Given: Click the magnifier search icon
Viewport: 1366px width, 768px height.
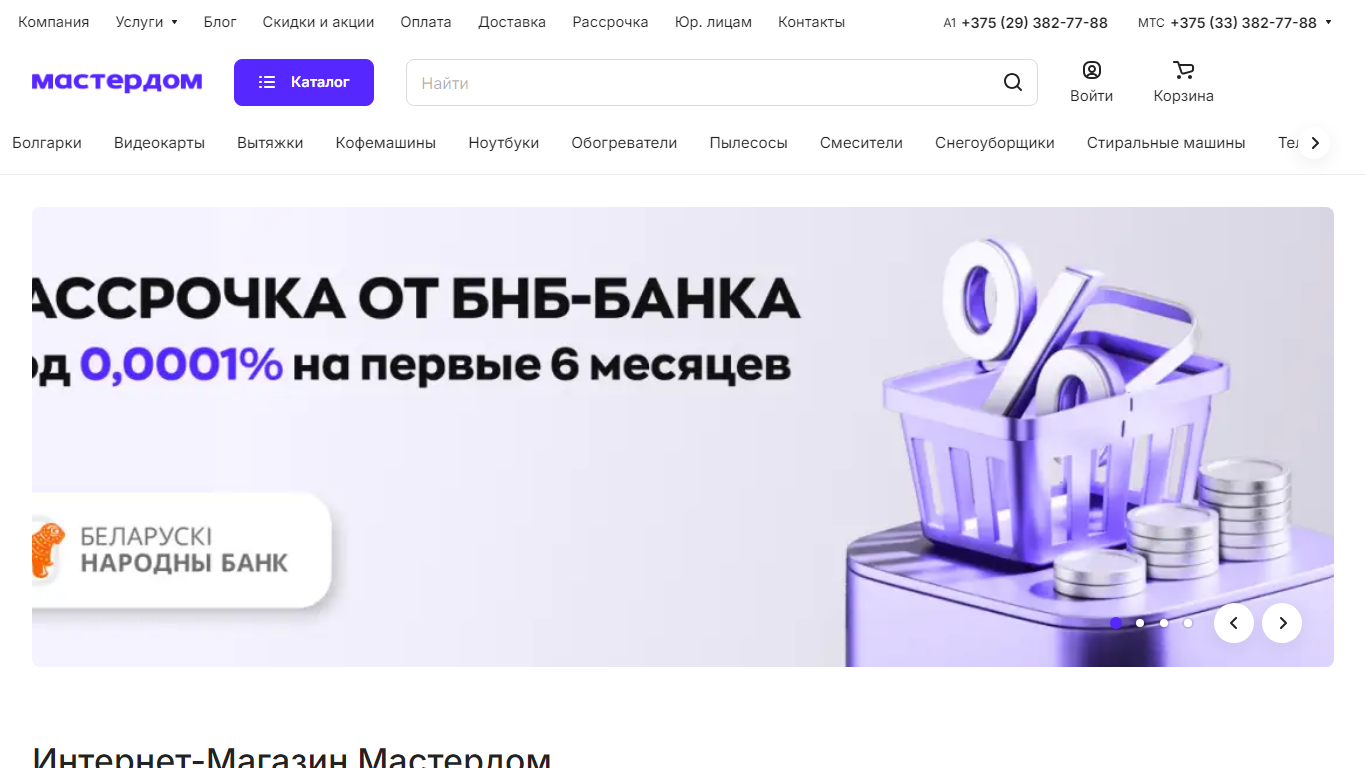Looking at the screenshot, I should [x=1013, y=83].
